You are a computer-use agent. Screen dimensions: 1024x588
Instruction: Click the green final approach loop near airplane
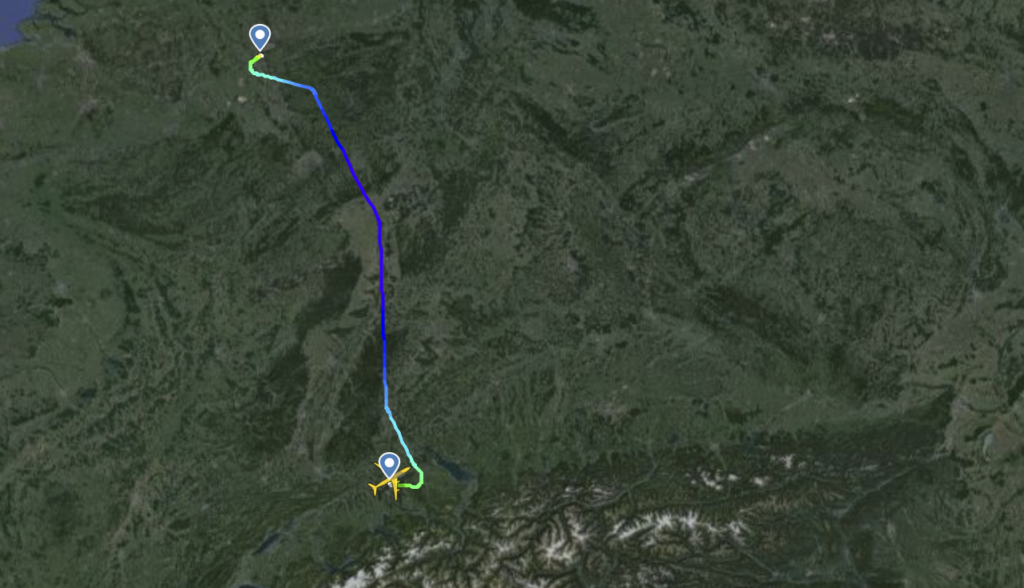point(419,480)
